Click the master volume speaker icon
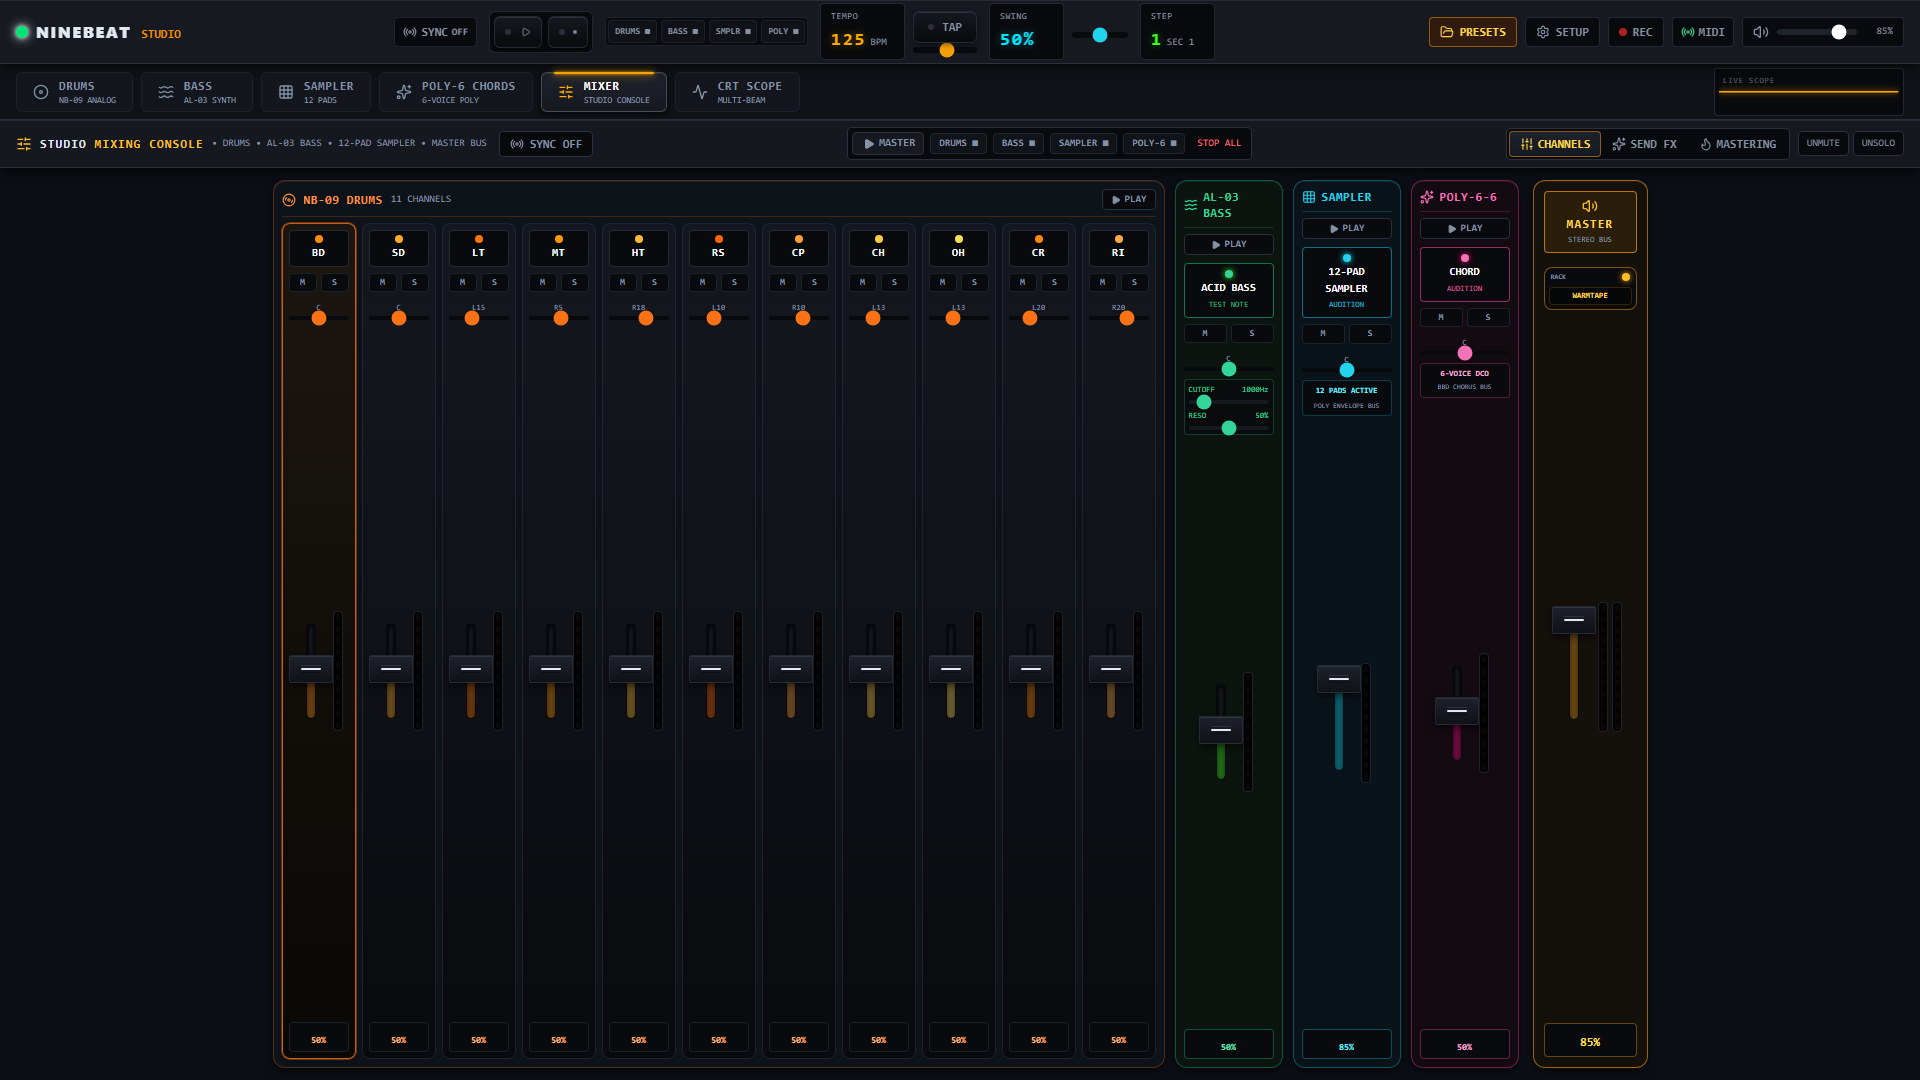This screenshot has height=1080, width=1920. coord(1761,32)
